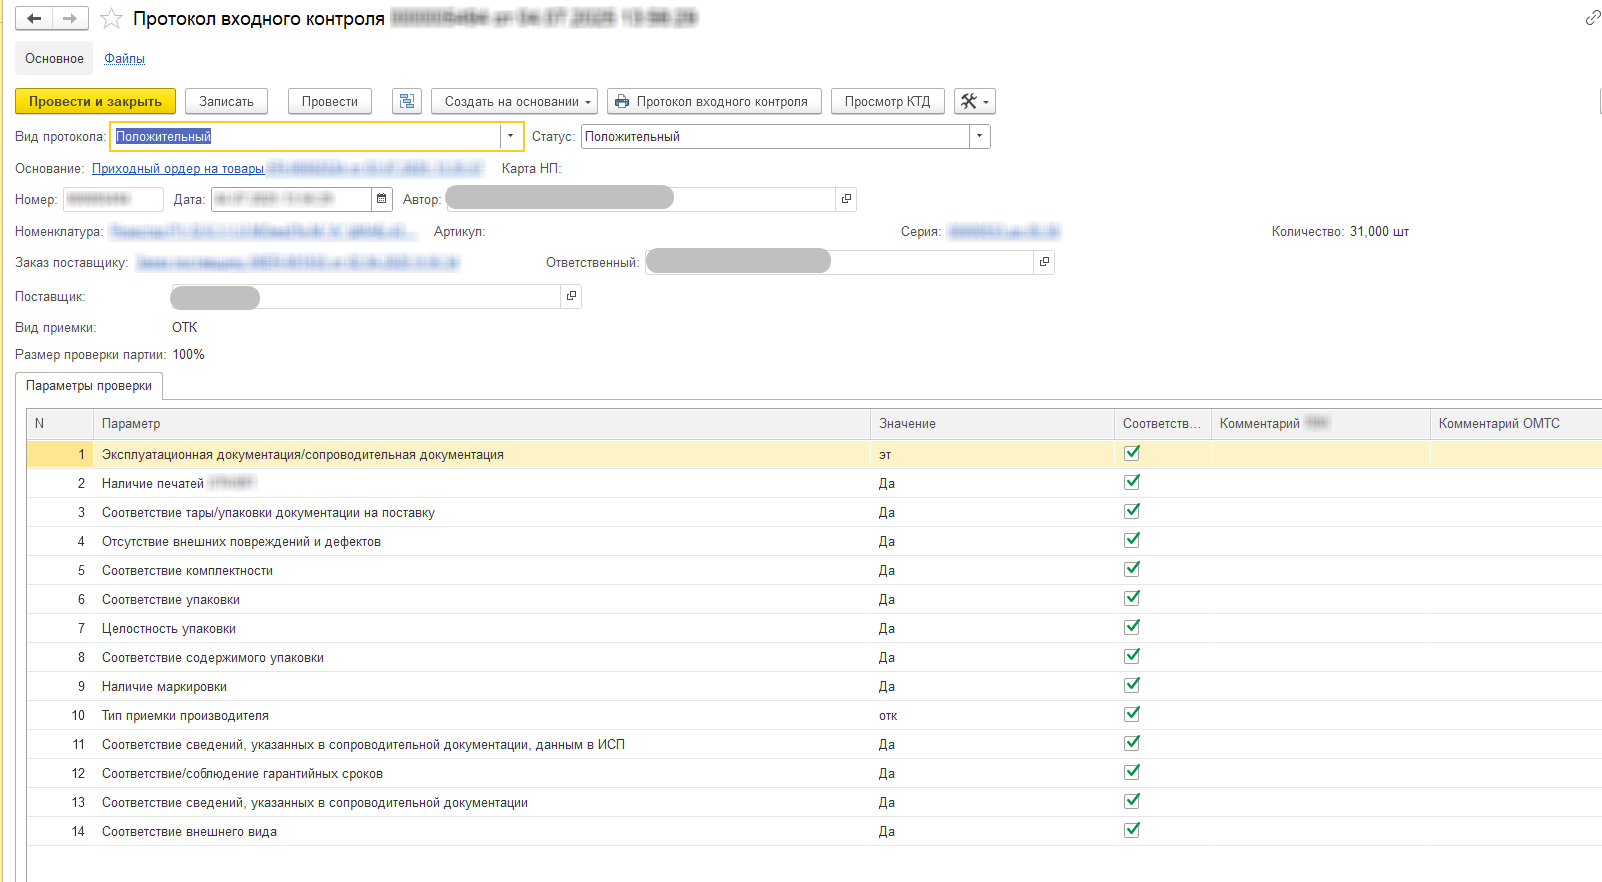Add the document to favorites with the star
The height and width of the screenshot is (882, 1602).
point(111,19)
